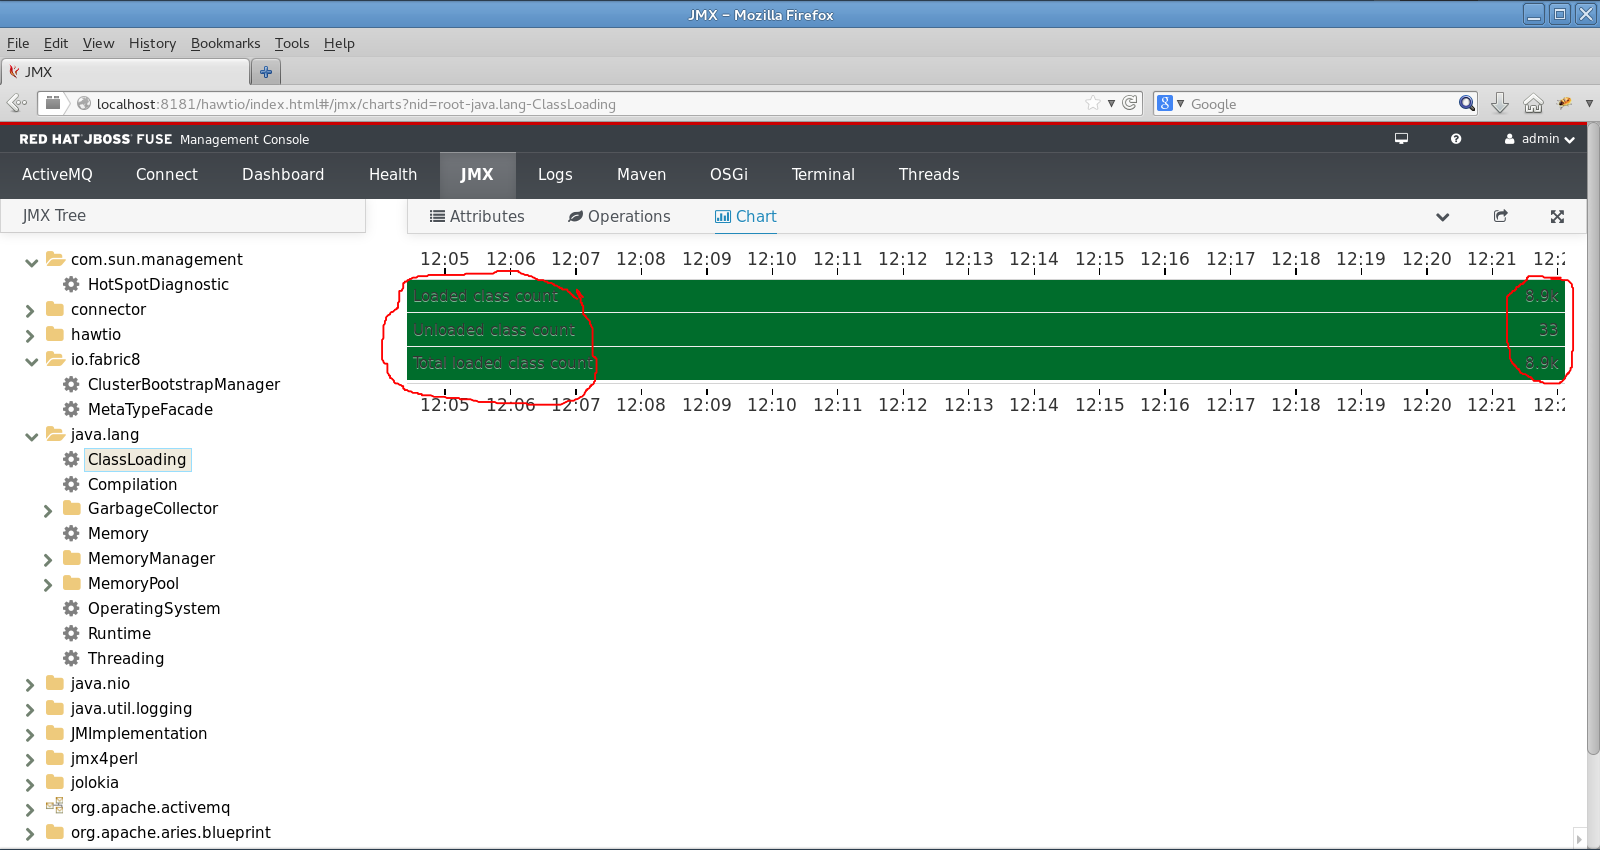Expand the MemoryManager node

[47, 560]
